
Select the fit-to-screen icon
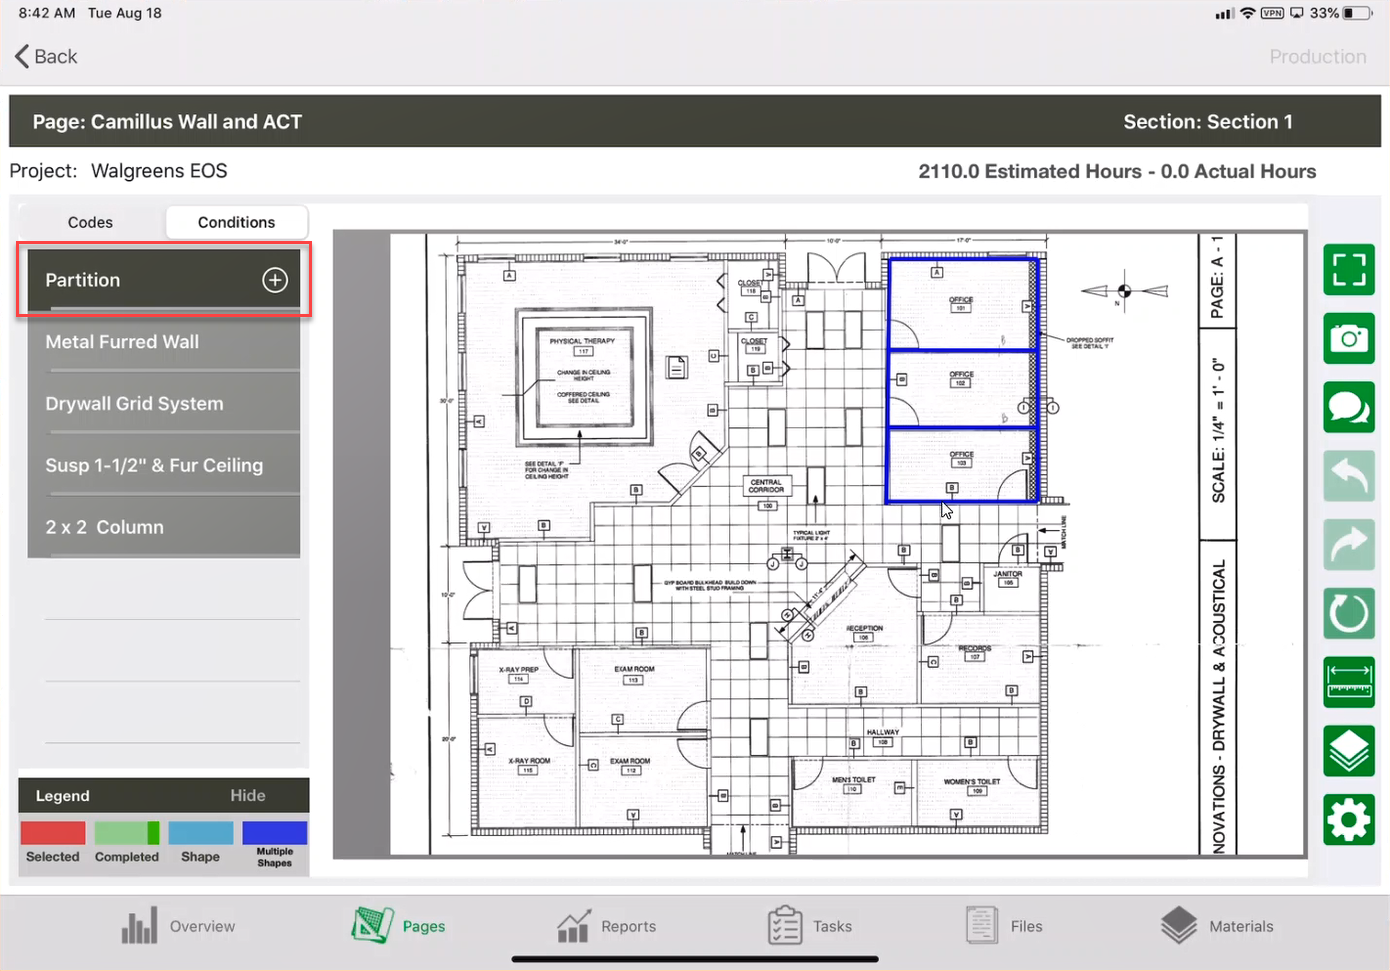point(1349,270)
